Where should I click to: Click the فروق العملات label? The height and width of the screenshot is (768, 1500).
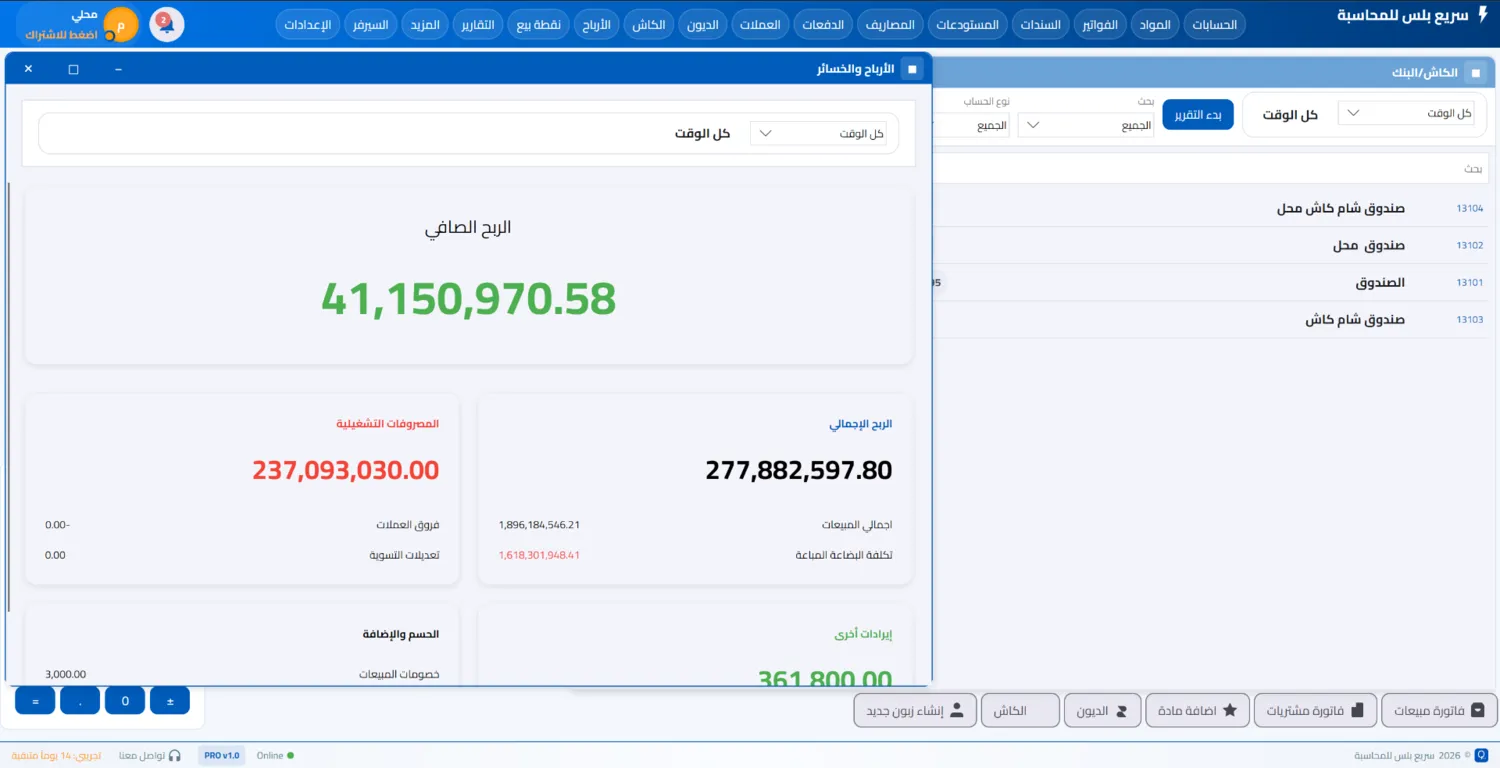point(408,524)
